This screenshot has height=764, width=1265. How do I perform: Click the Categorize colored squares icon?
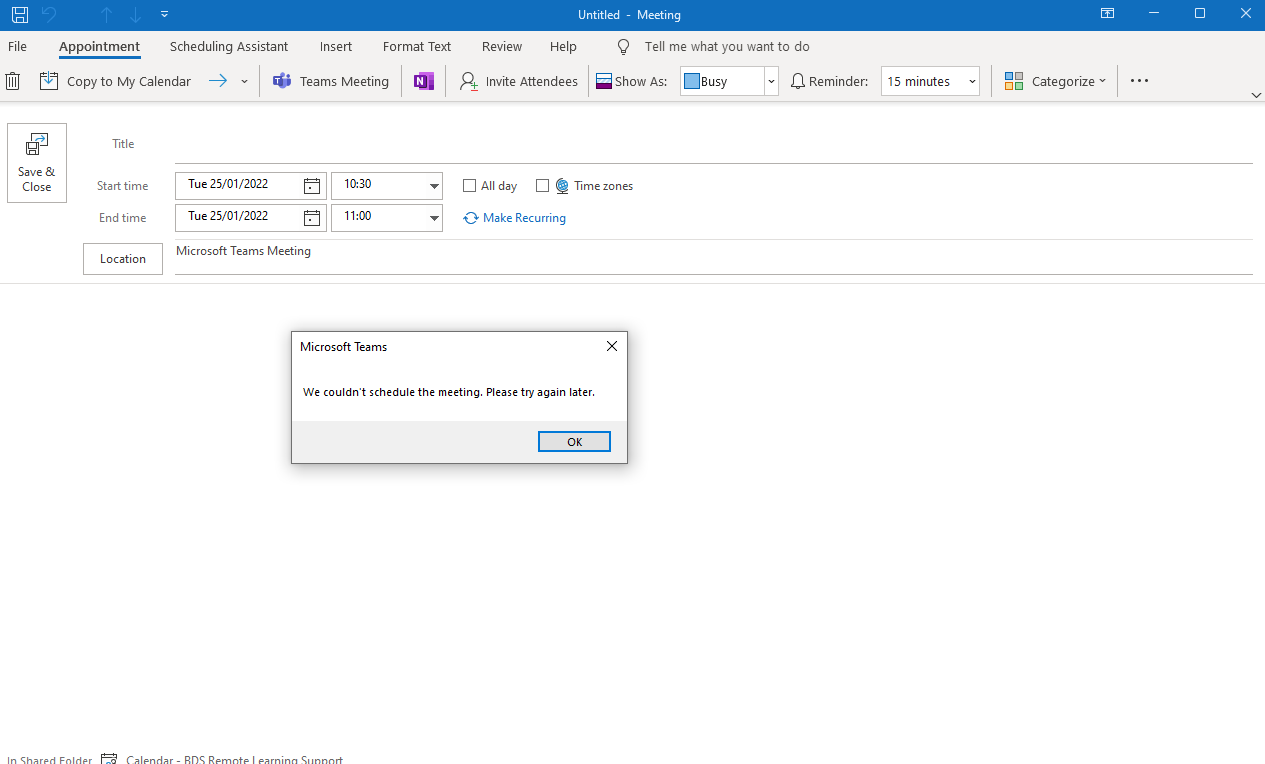pos(1014,81)
